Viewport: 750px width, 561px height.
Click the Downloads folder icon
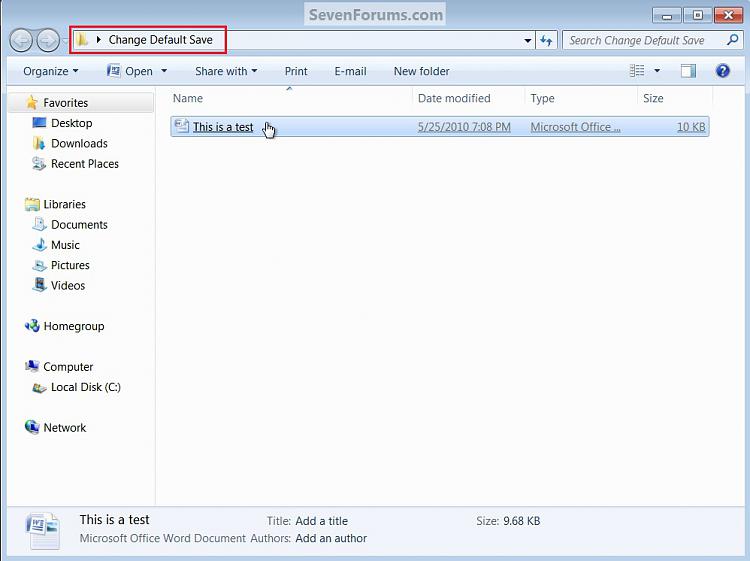click(39, 143)
